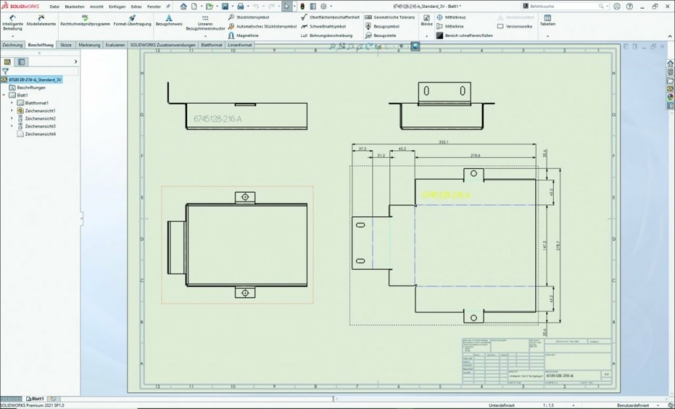Open the Einfügen menu
Image resolution: width=675 pixels, height=409 pixels.
click(117, 6)
